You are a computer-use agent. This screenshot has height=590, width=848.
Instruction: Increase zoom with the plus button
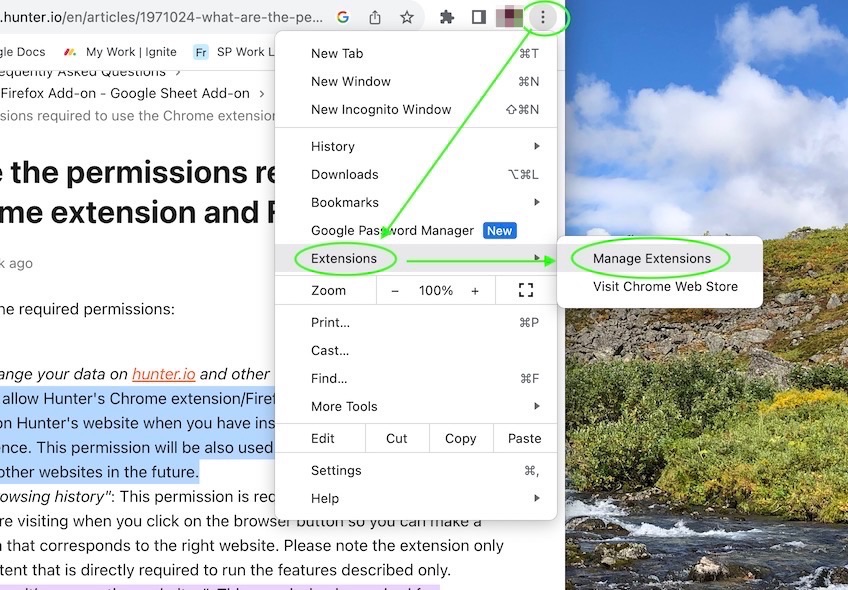475,291
